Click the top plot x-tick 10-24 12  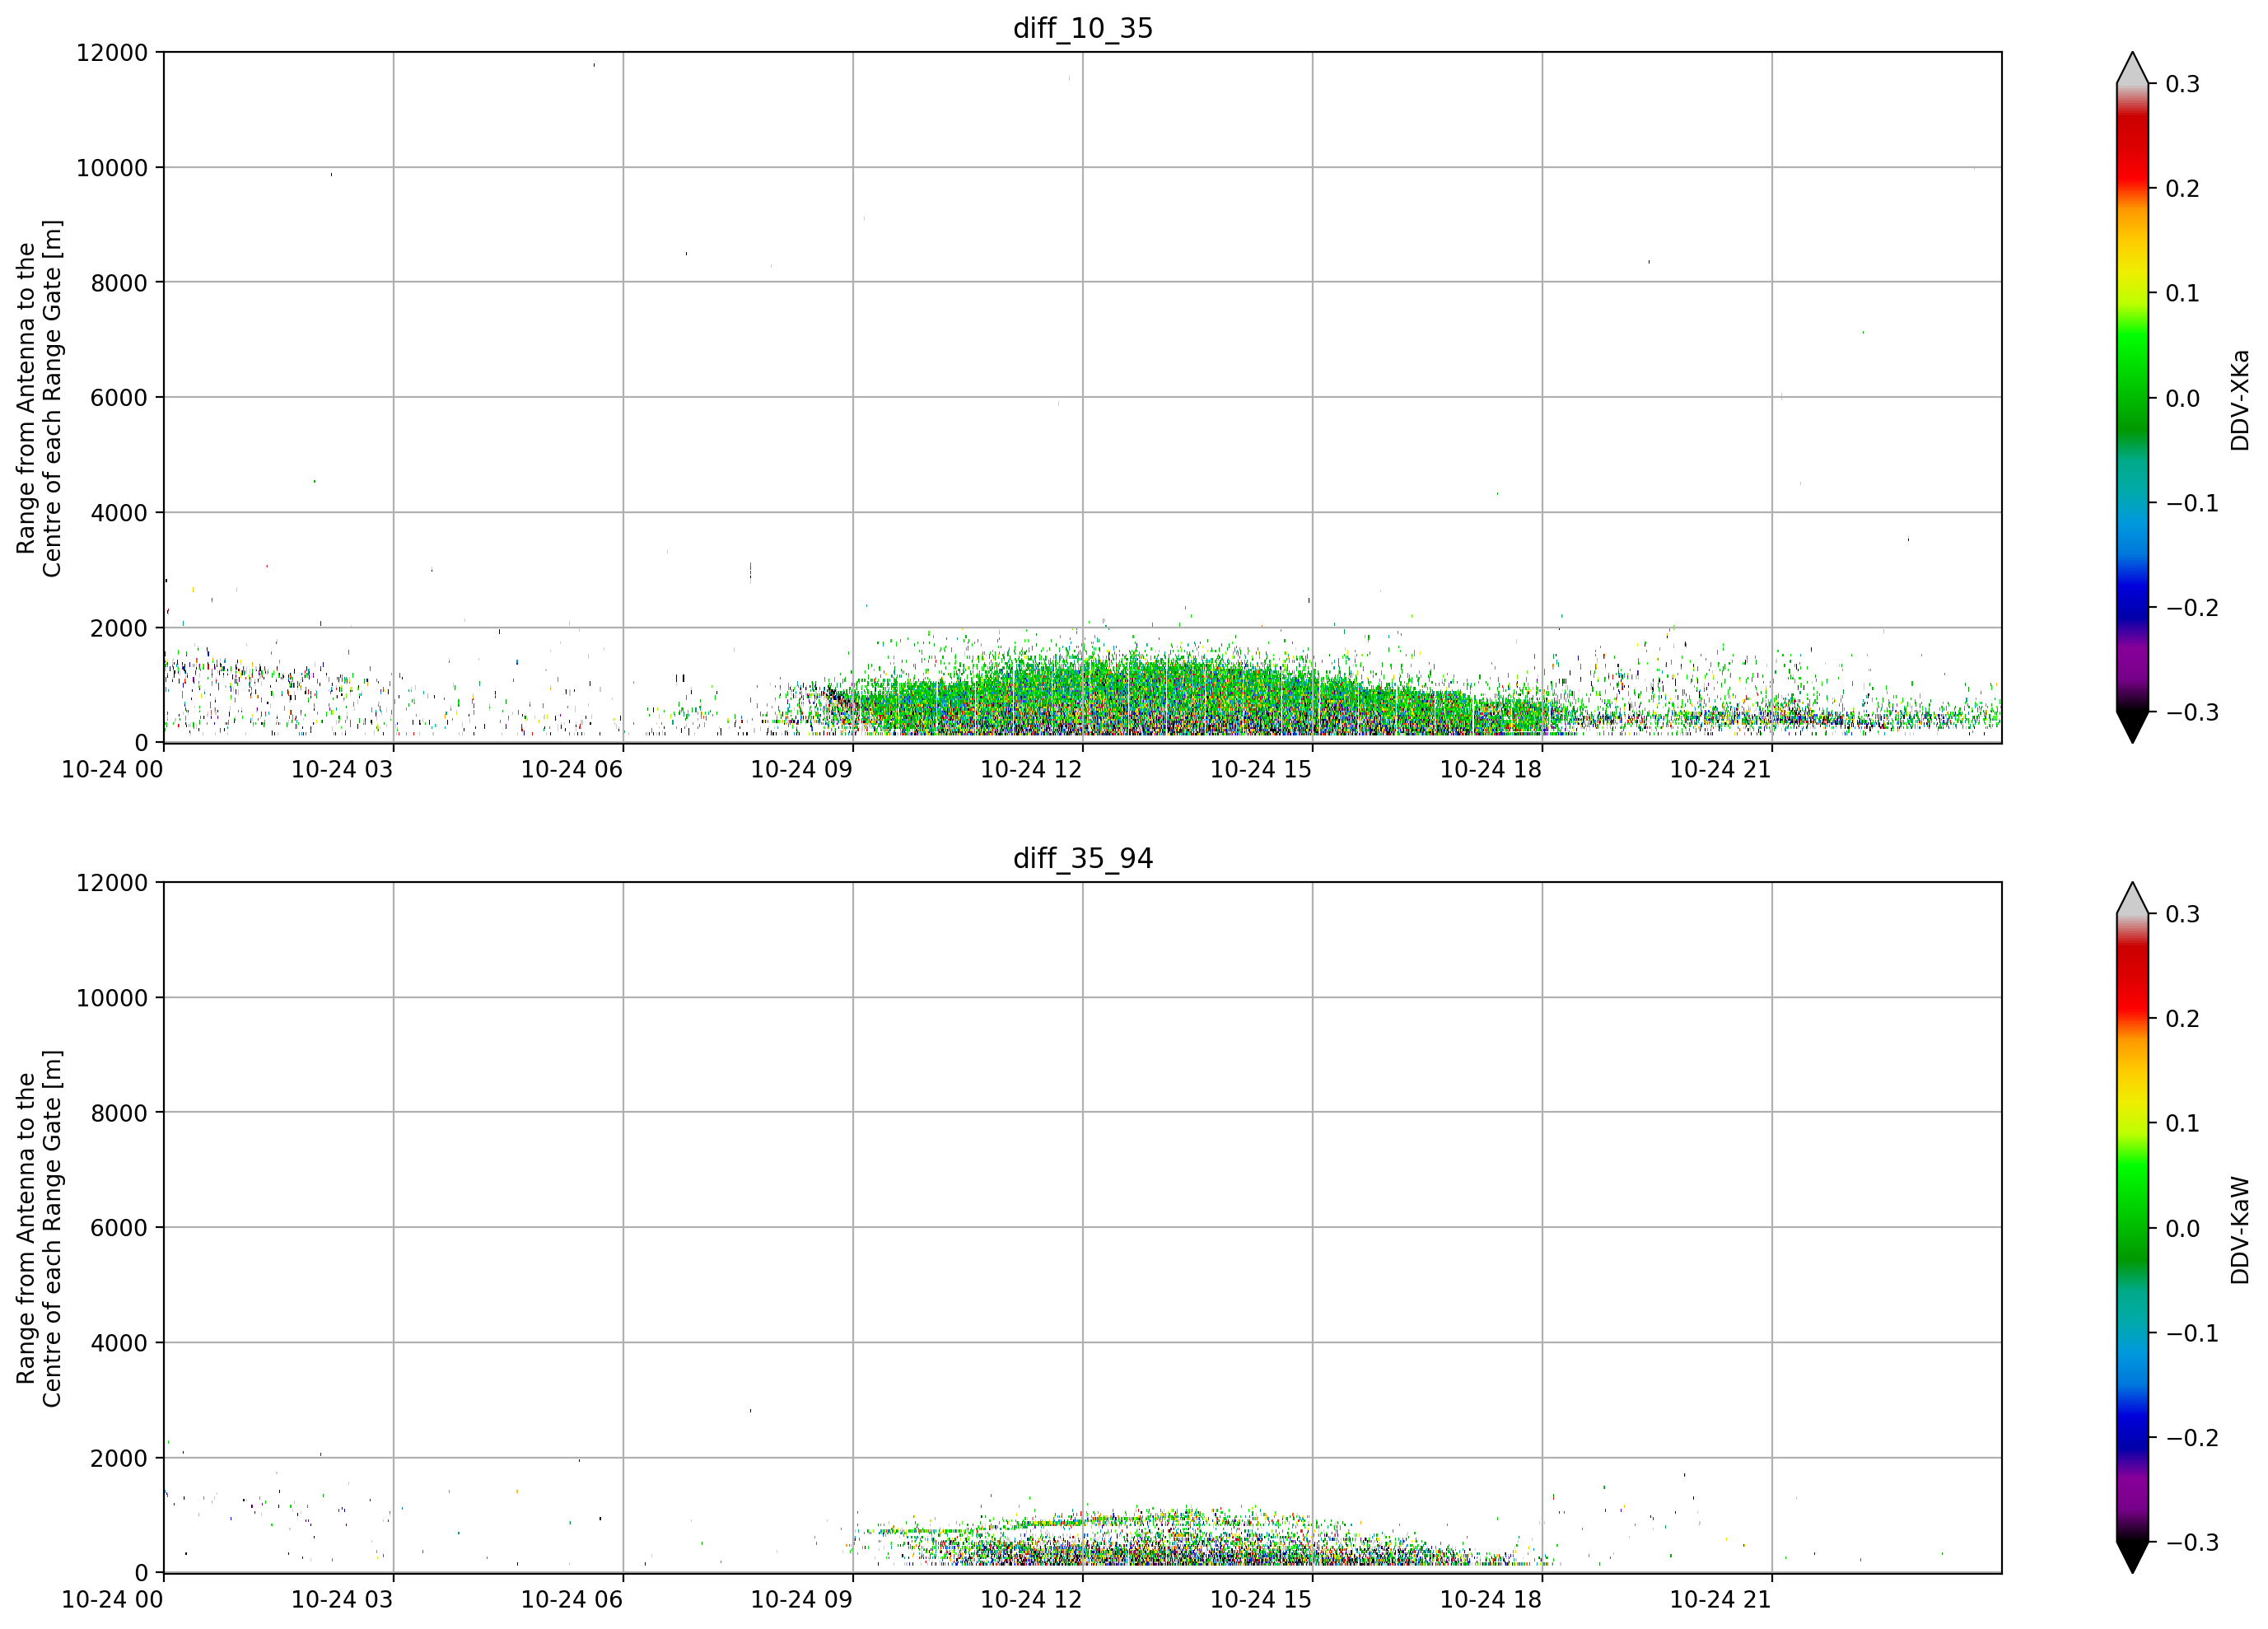[x=1031, y=769]
